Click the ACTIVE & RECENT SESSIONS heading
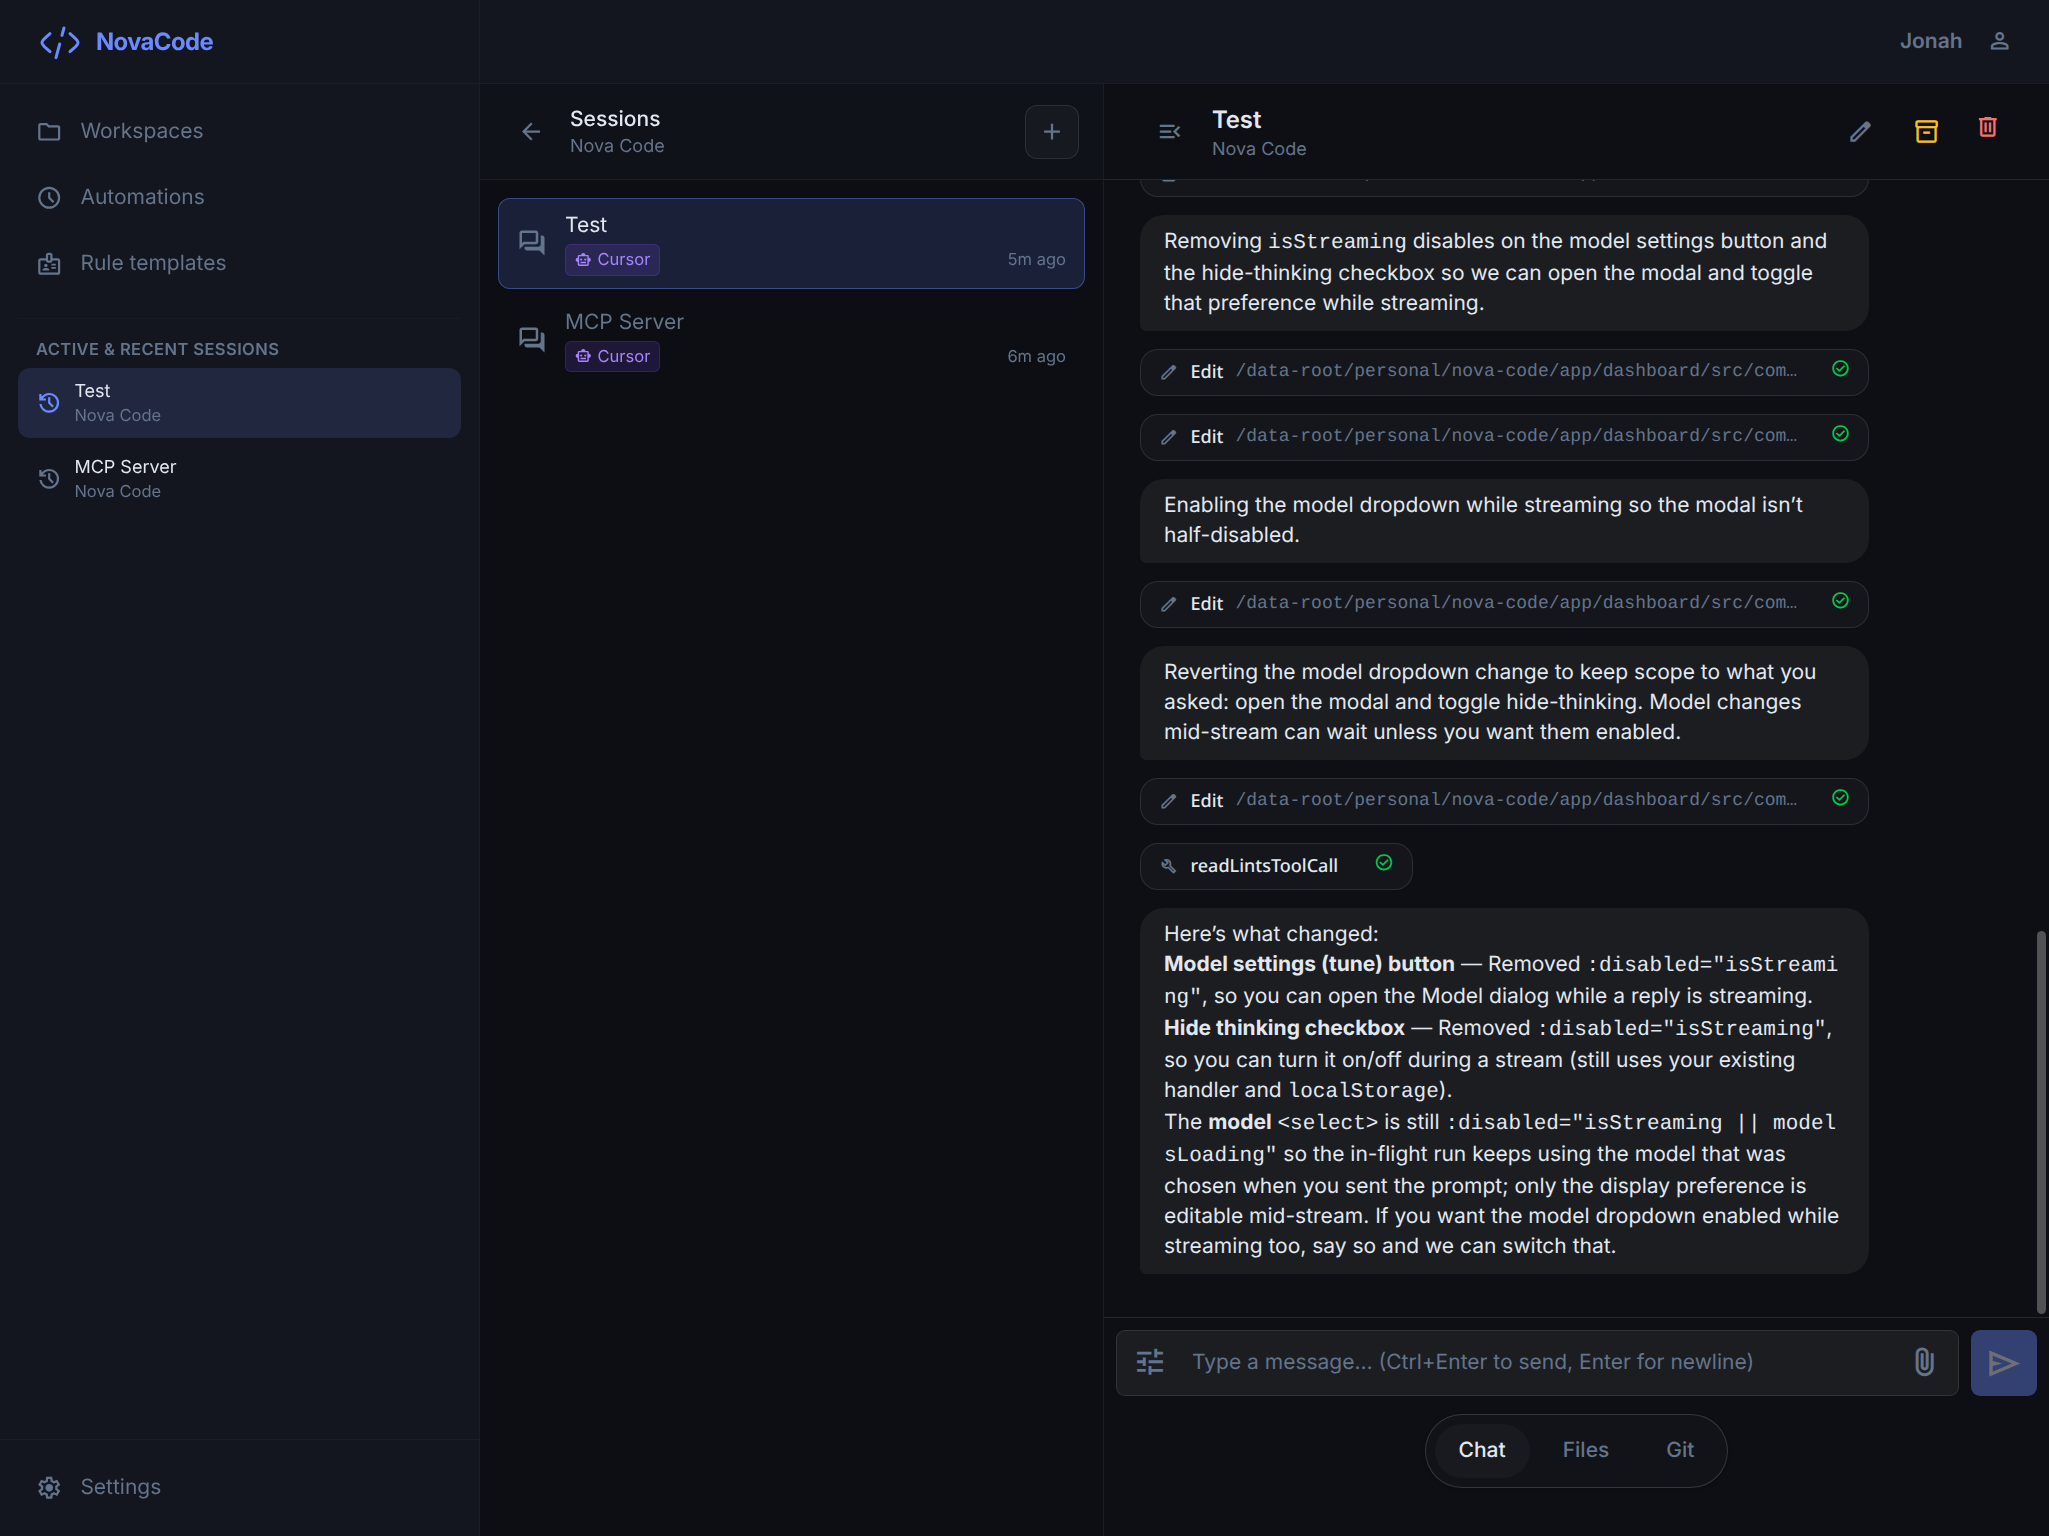2049x1536 pixels. (x=158, y=349)
